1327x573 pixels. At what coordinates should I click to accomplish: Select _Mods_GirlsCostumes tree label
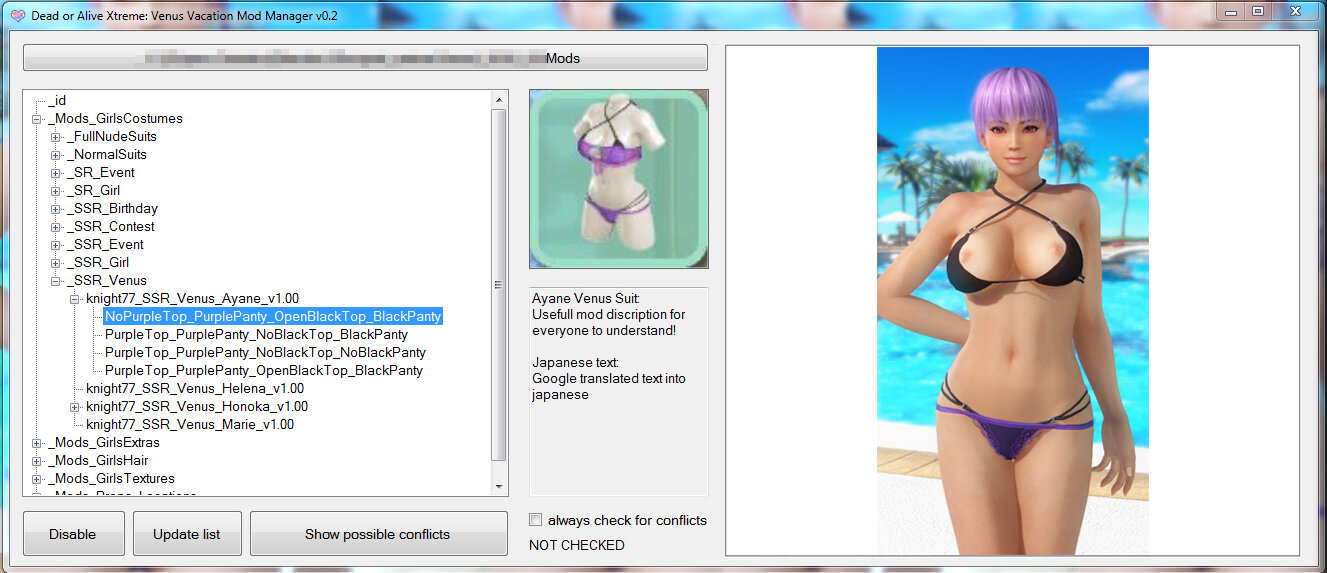[115, 118]
